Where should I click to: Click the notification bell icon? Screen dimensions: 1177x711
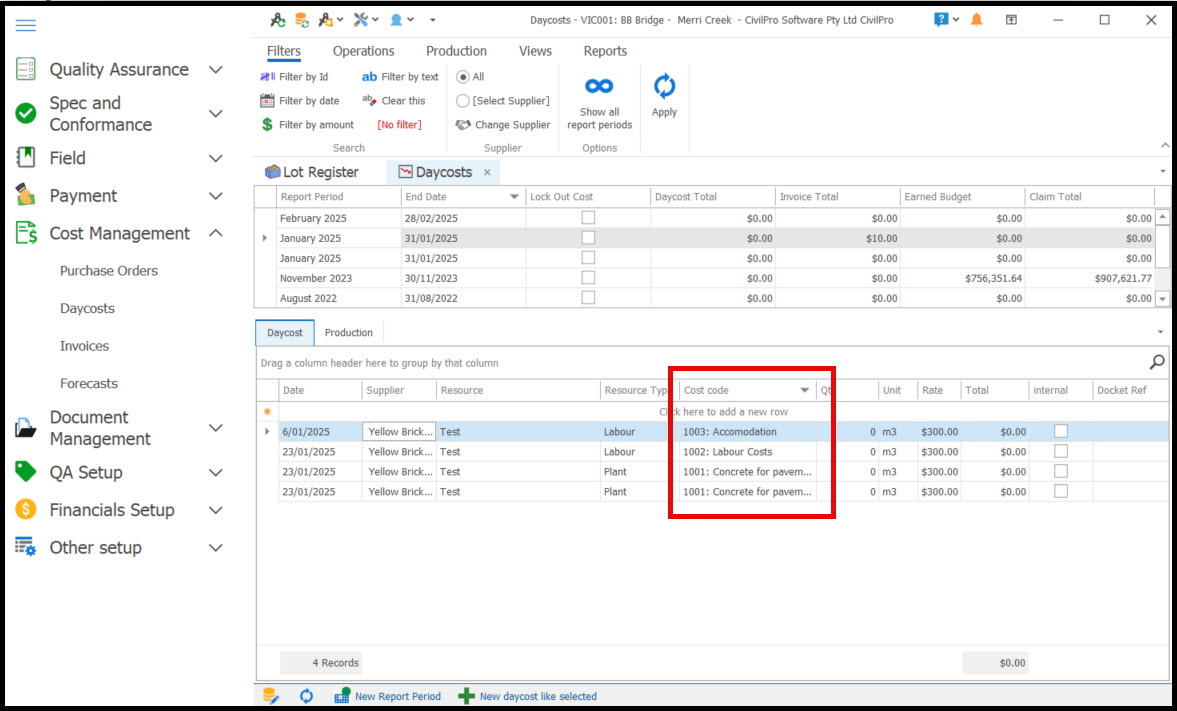pos(976,20)
